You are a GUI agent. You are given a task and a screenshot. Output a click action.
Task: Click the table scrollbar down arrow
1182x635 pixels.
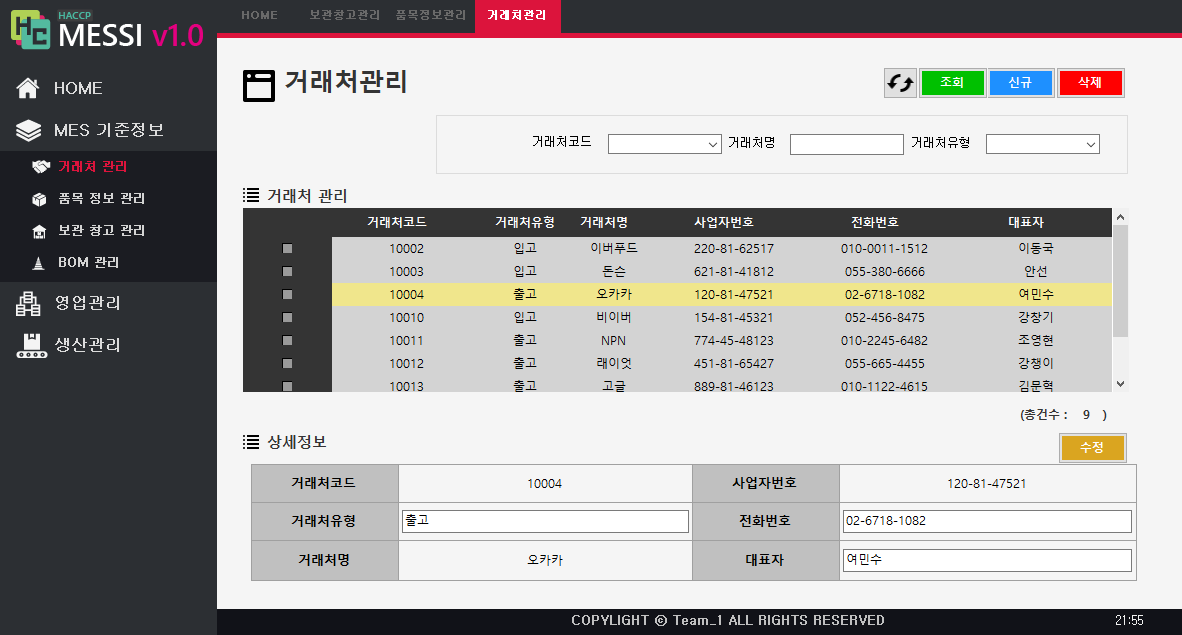tap(1120, 384)
